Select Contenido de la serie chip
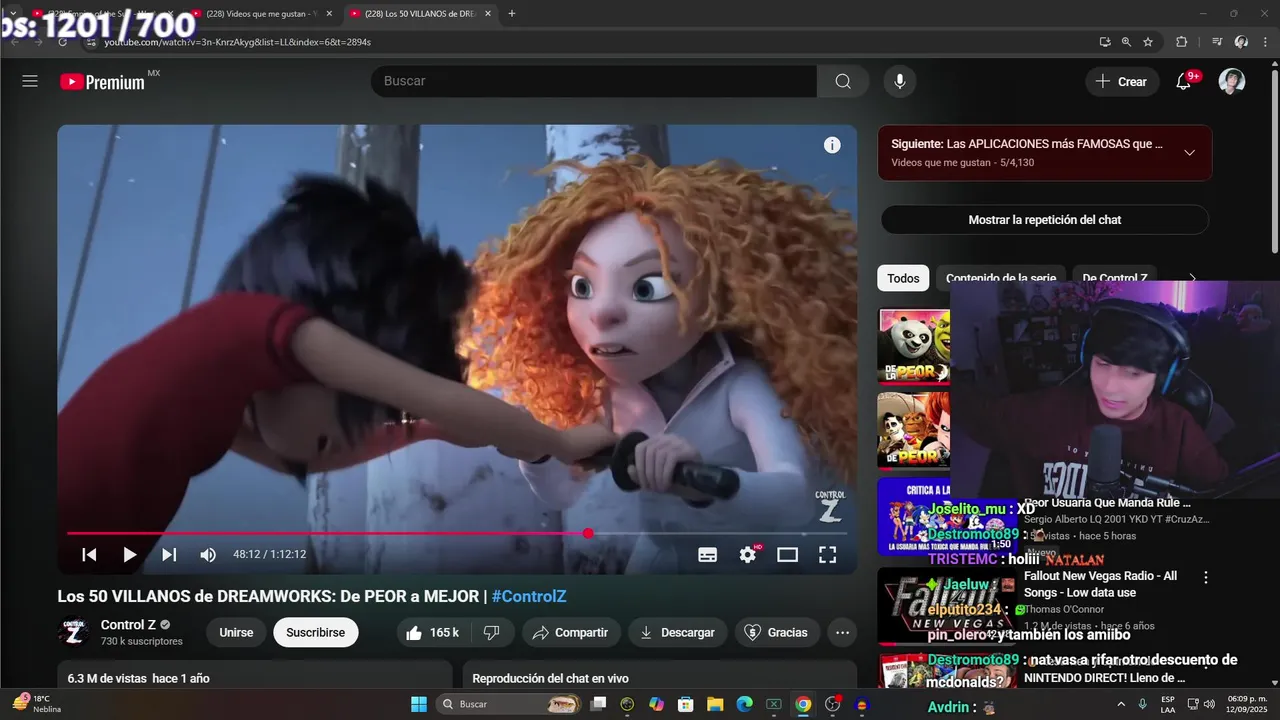This screenshot has width=1280, height=720. click(1001, 279)
